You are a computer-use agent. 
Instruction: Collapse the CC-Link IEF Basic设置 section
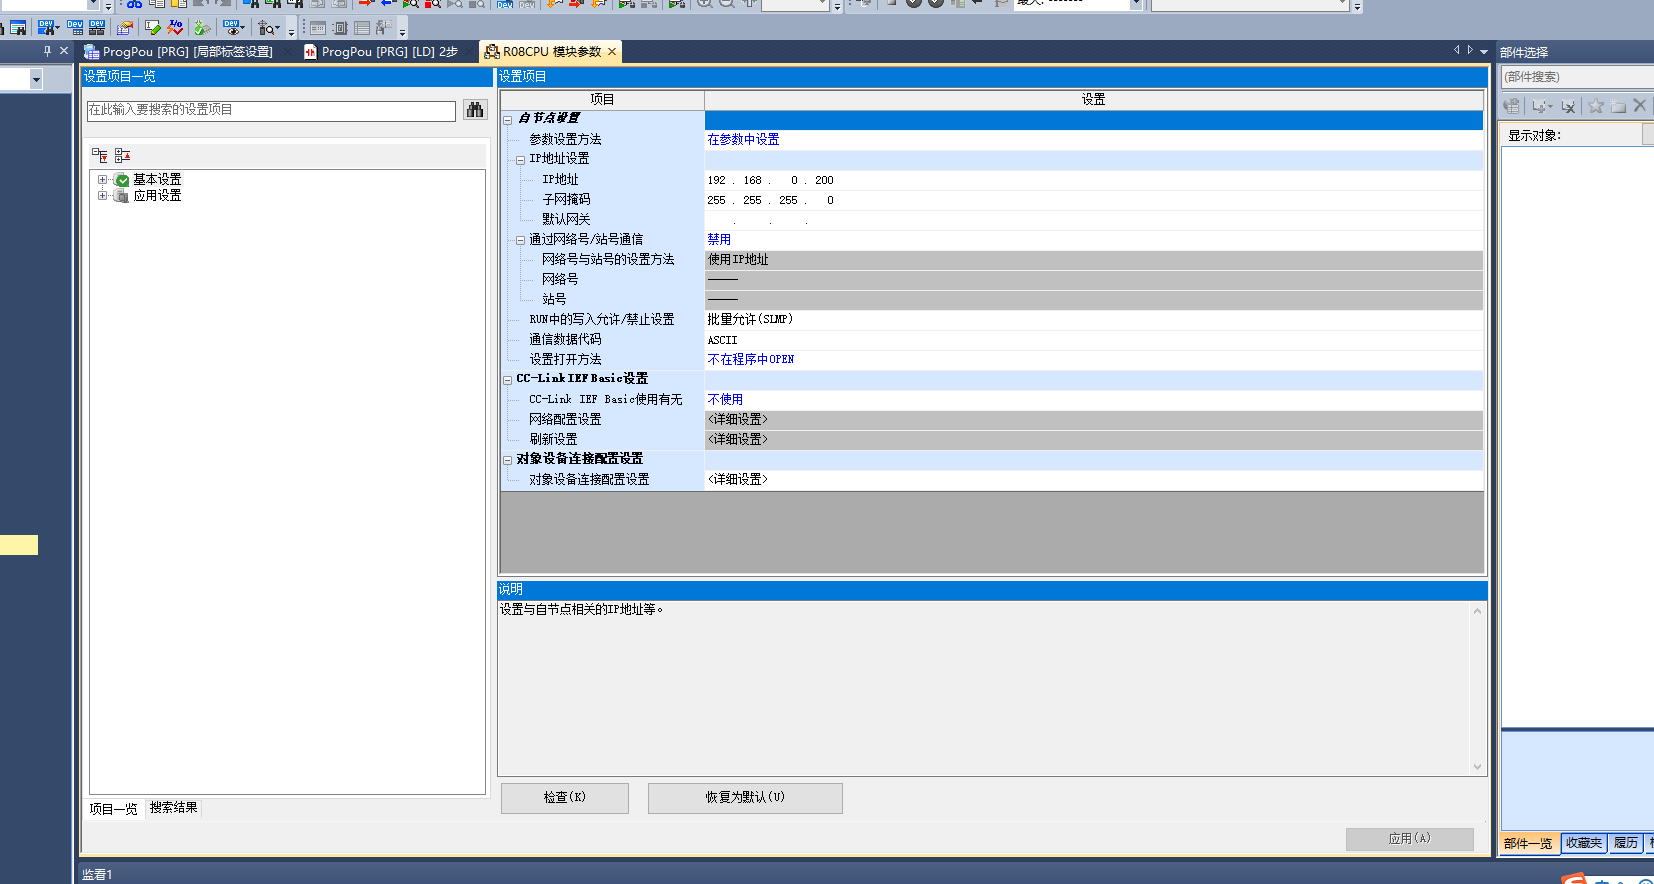pos(508,380)
